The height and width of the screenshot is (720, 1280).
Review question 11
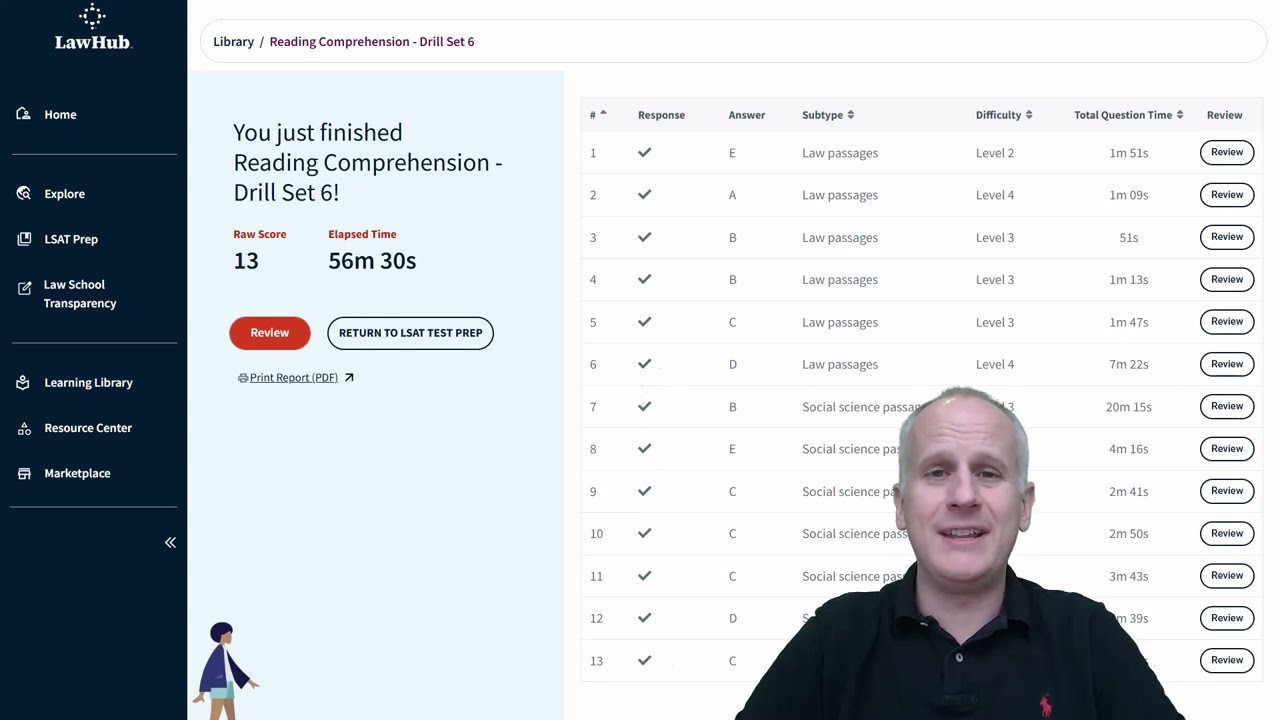(1227, 576)
